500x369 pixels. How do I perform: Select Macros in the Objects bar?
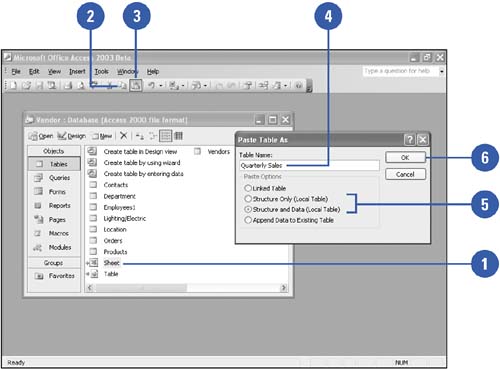coord(54,233)
